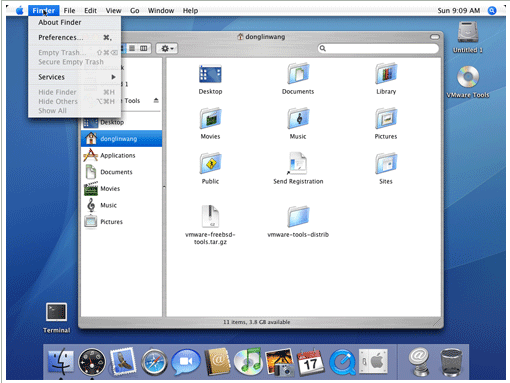
Task: Open the Edit menu
Action: click(x=90, y=10)
